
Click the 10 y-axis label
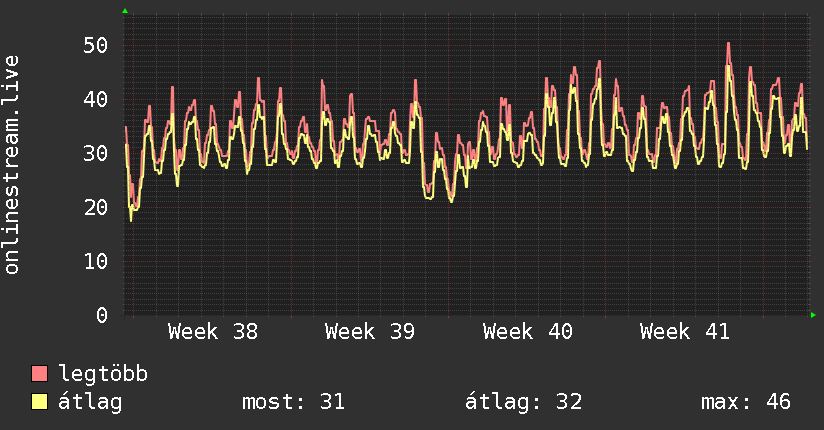(96, 261)
